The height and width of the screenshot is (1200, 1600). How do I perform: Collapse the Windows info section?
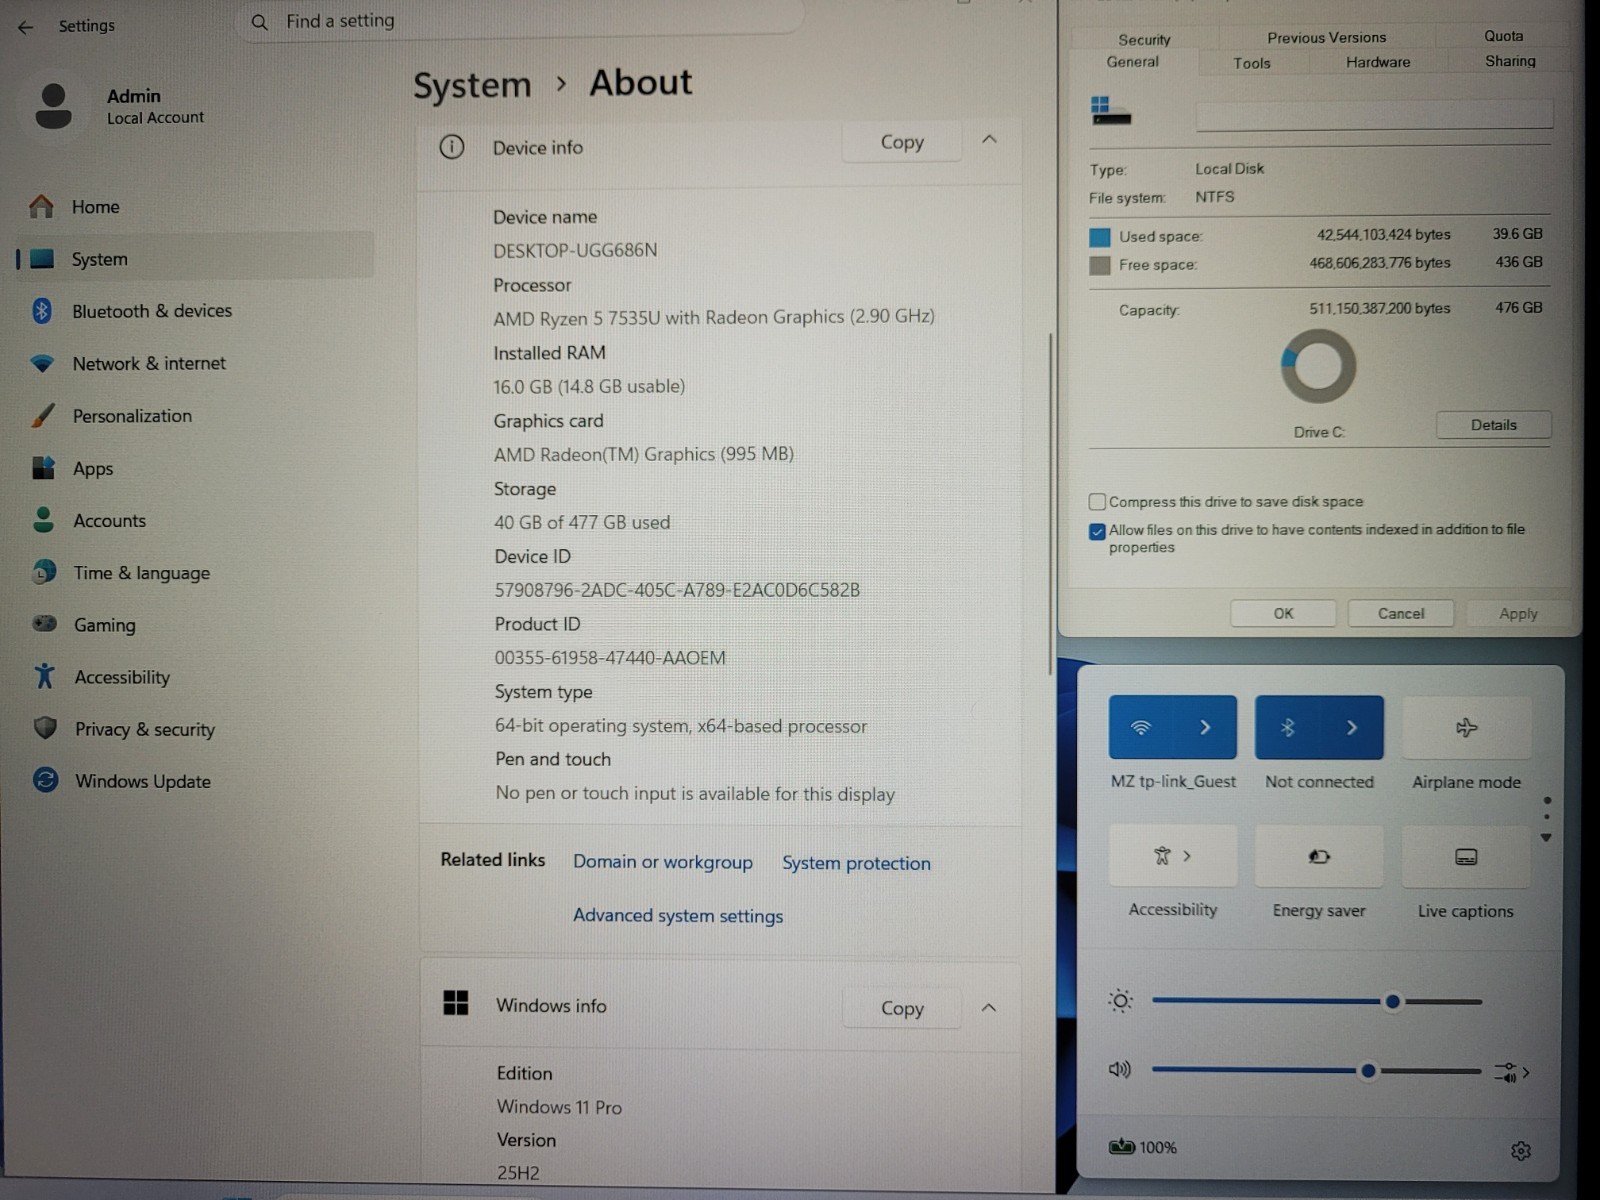click(989, 1008)
